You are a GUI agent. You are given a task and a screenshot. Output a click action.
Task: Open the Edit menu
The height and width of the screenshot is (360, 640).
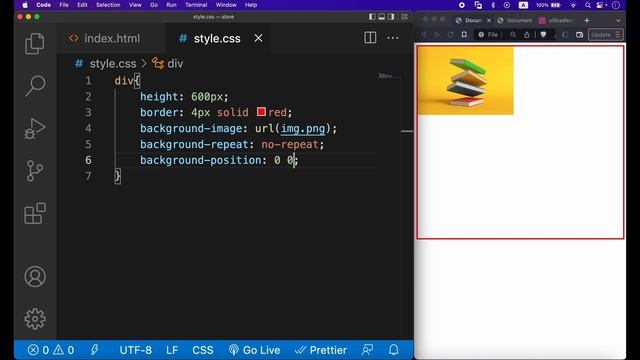[x=82, y=5]
